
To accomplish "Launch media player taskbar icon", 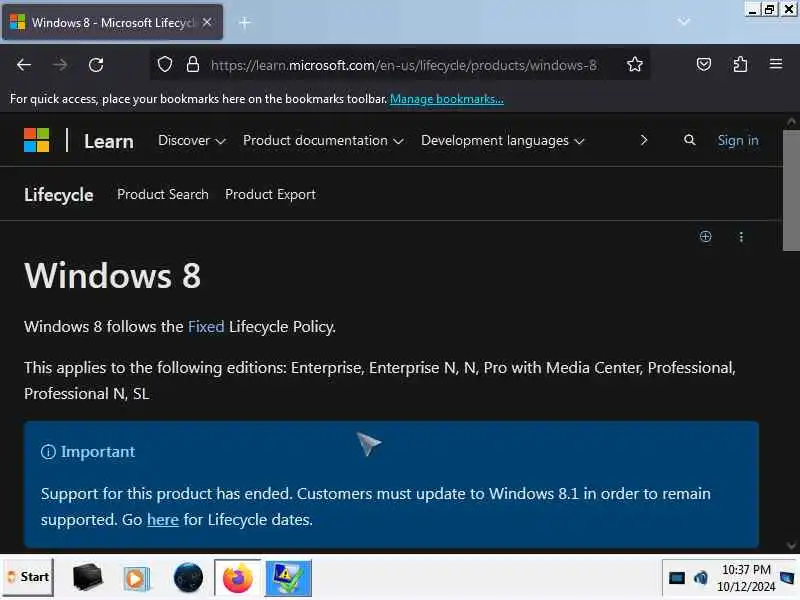I will (136, 578).
